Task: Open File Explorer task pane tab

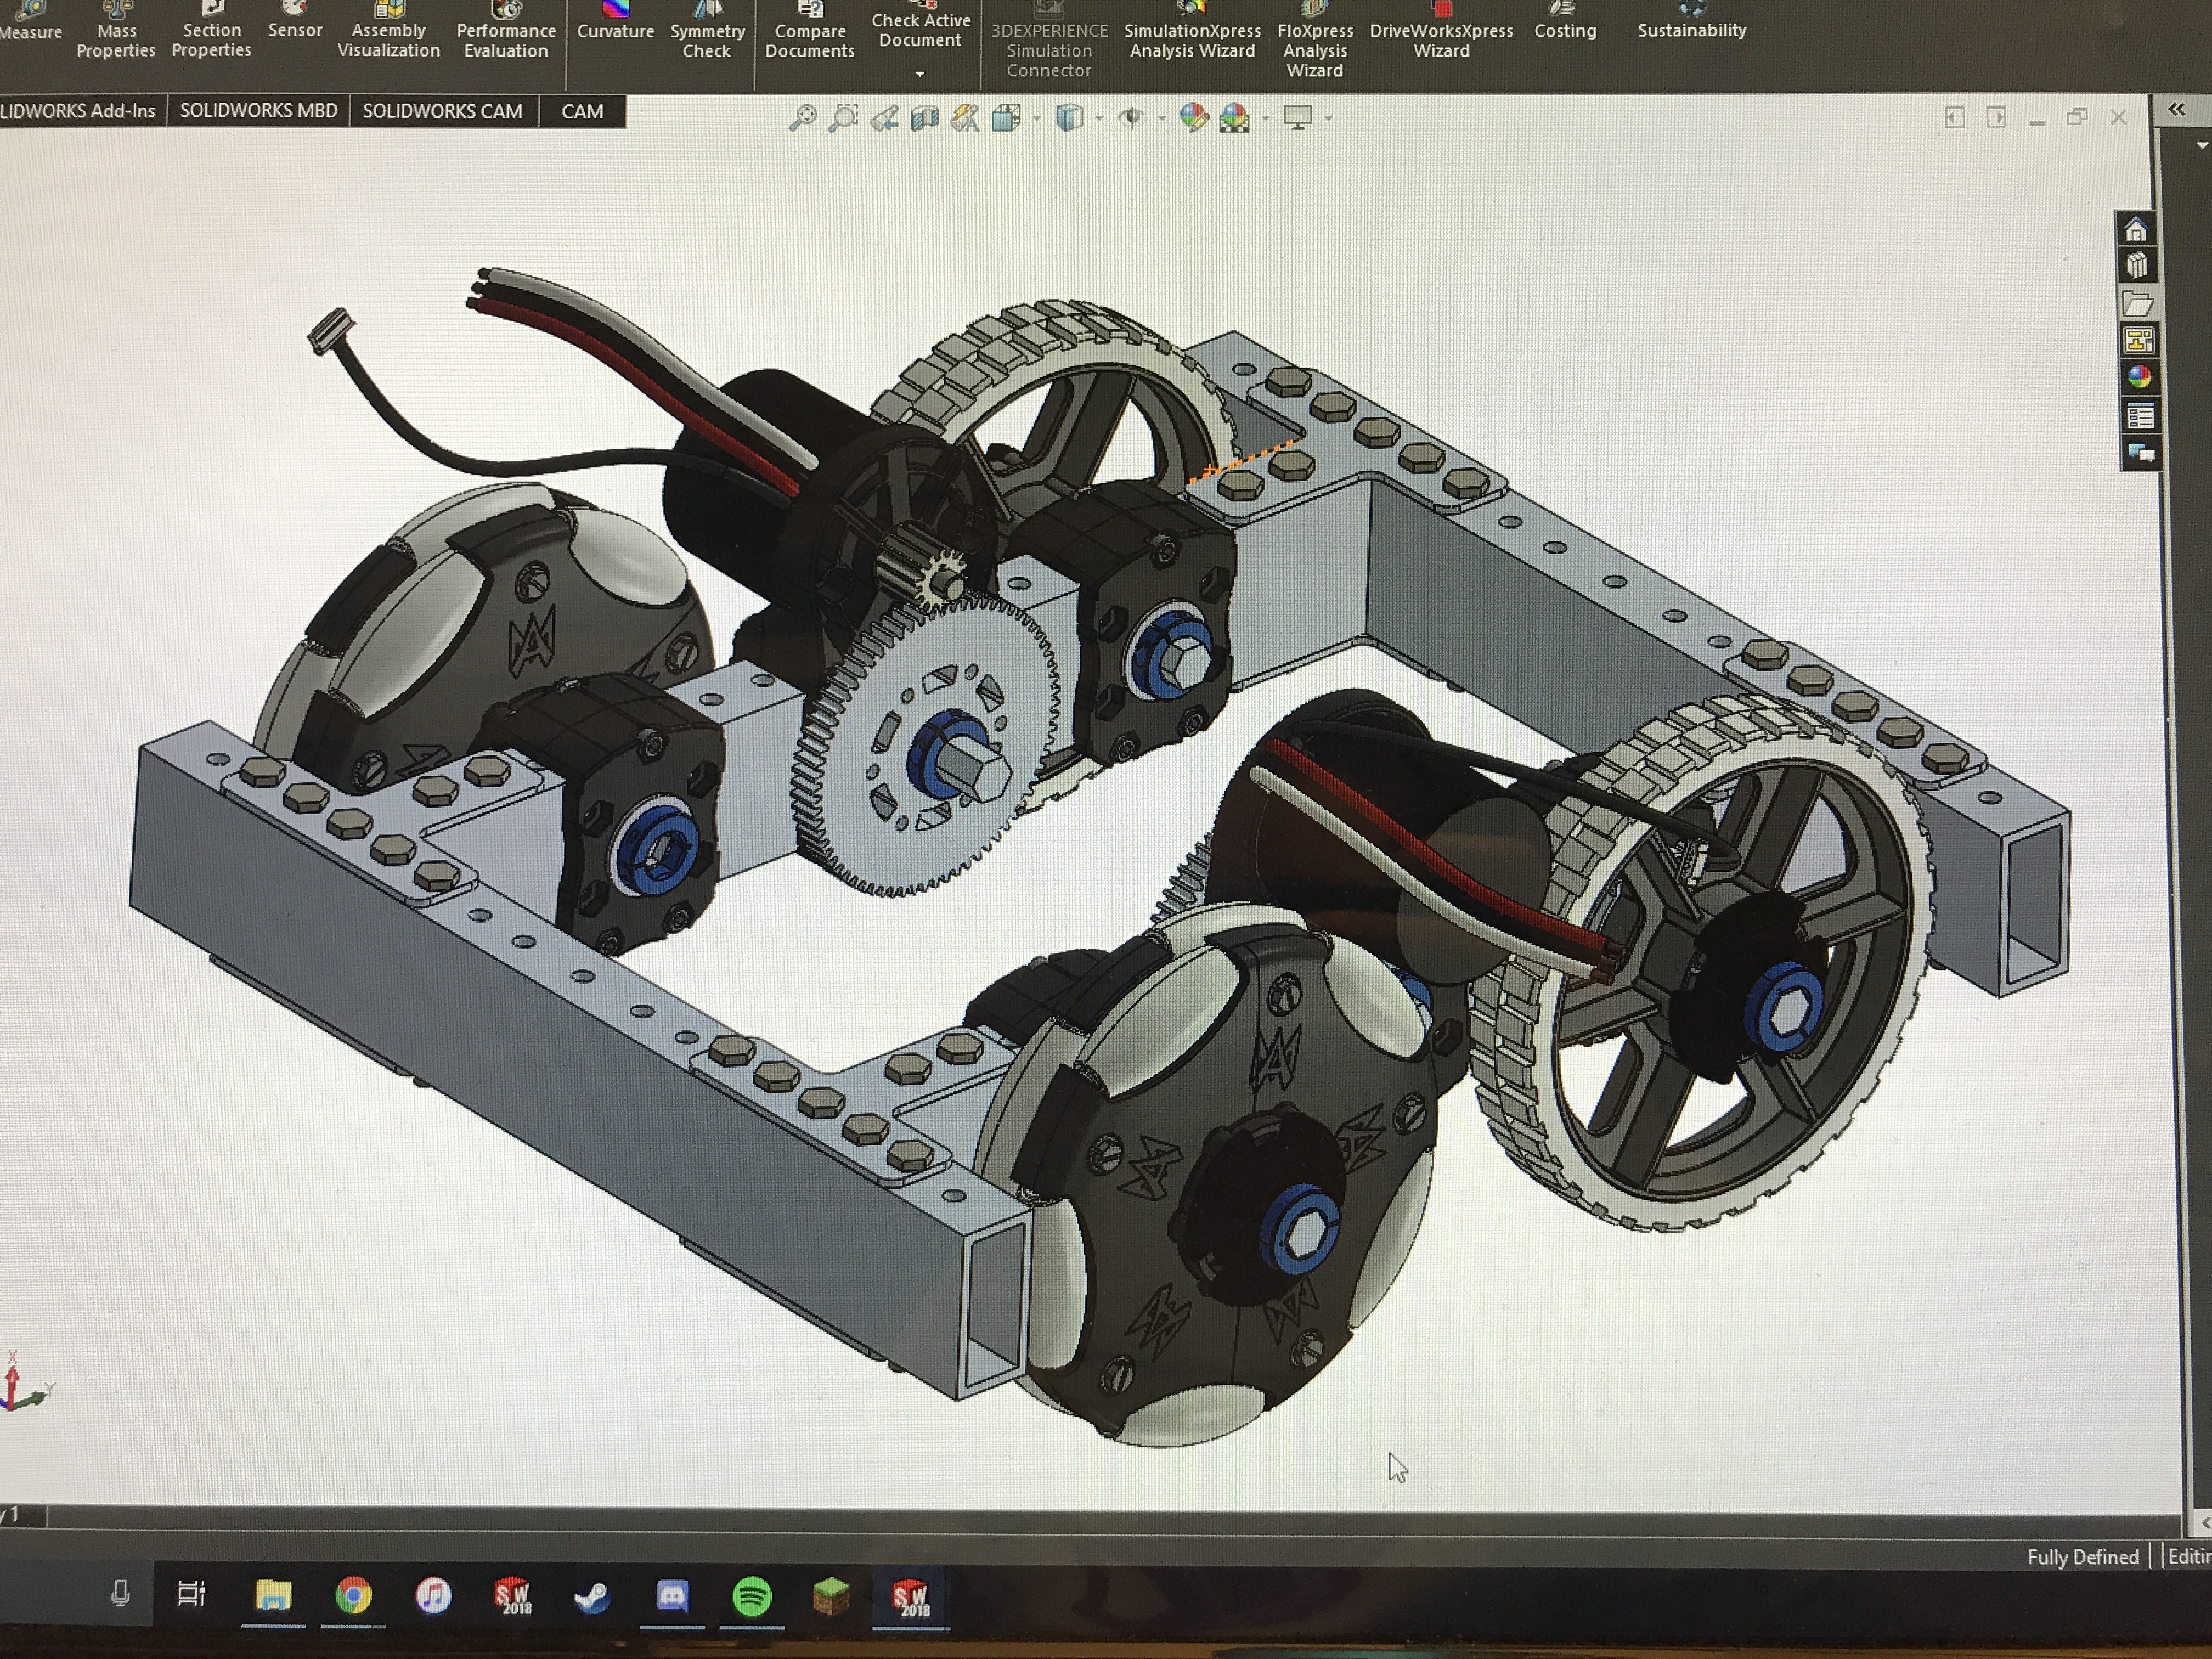Action: (x=2137, y=303)
